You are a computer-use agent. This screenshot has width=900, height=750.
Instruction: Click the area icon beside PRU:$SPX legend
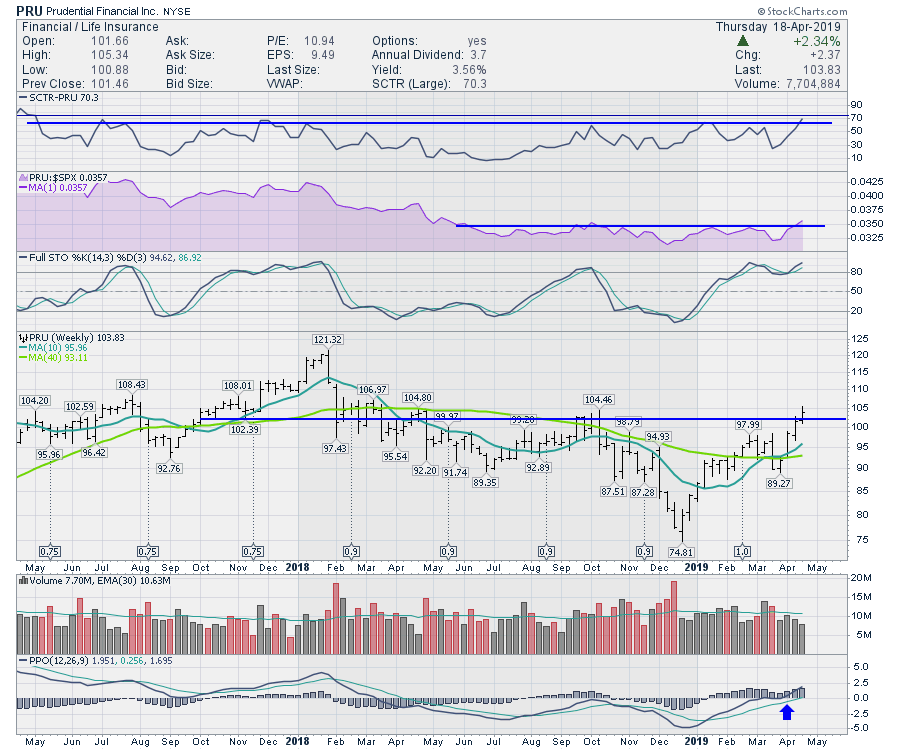click(x=23, y=178)
